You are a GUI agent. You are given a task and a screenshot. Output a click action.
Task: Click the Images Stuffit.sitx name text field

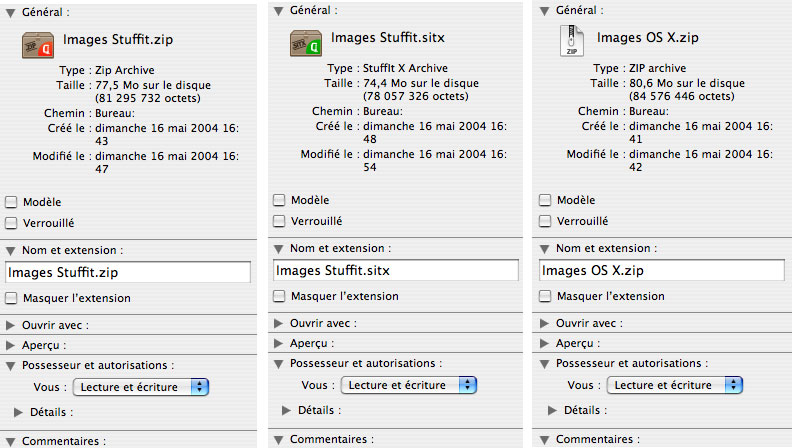[x=395, y=270]
